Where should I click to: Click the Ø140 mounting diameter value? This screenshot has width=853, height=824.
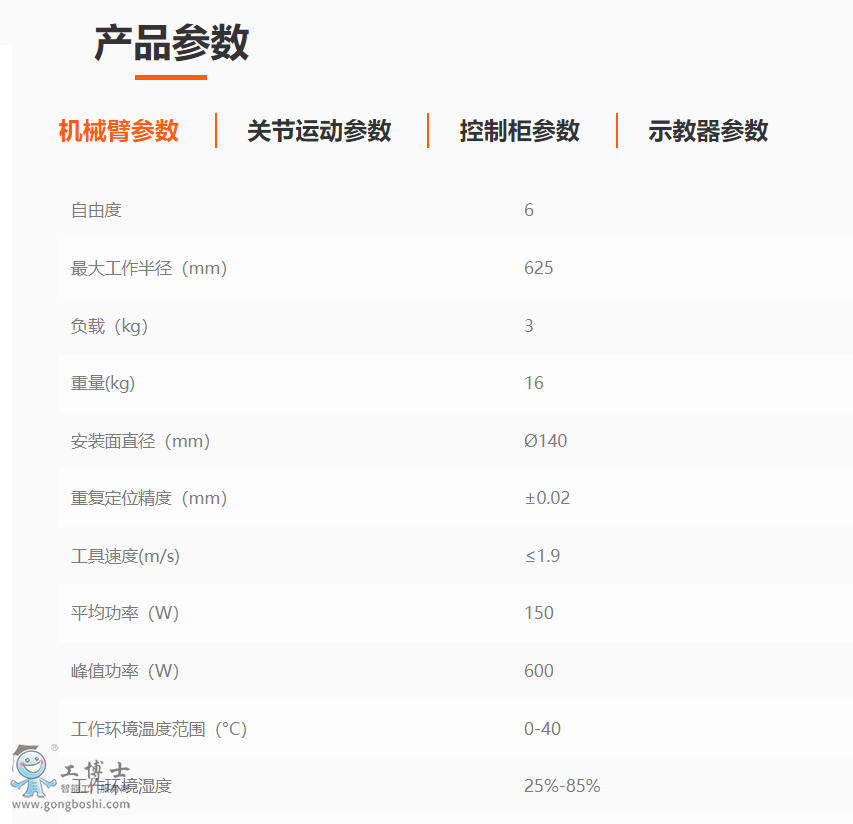coord(545,441)
